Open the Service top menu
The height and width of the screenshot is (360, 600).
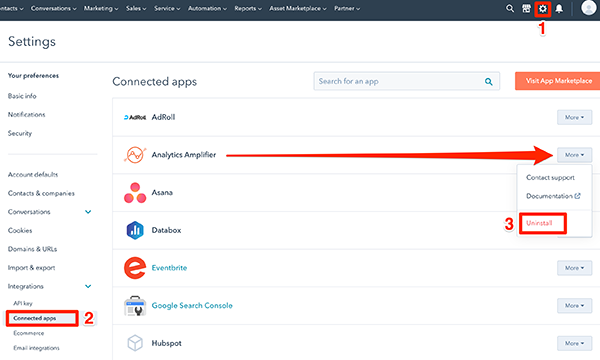(x=167, y=8)
